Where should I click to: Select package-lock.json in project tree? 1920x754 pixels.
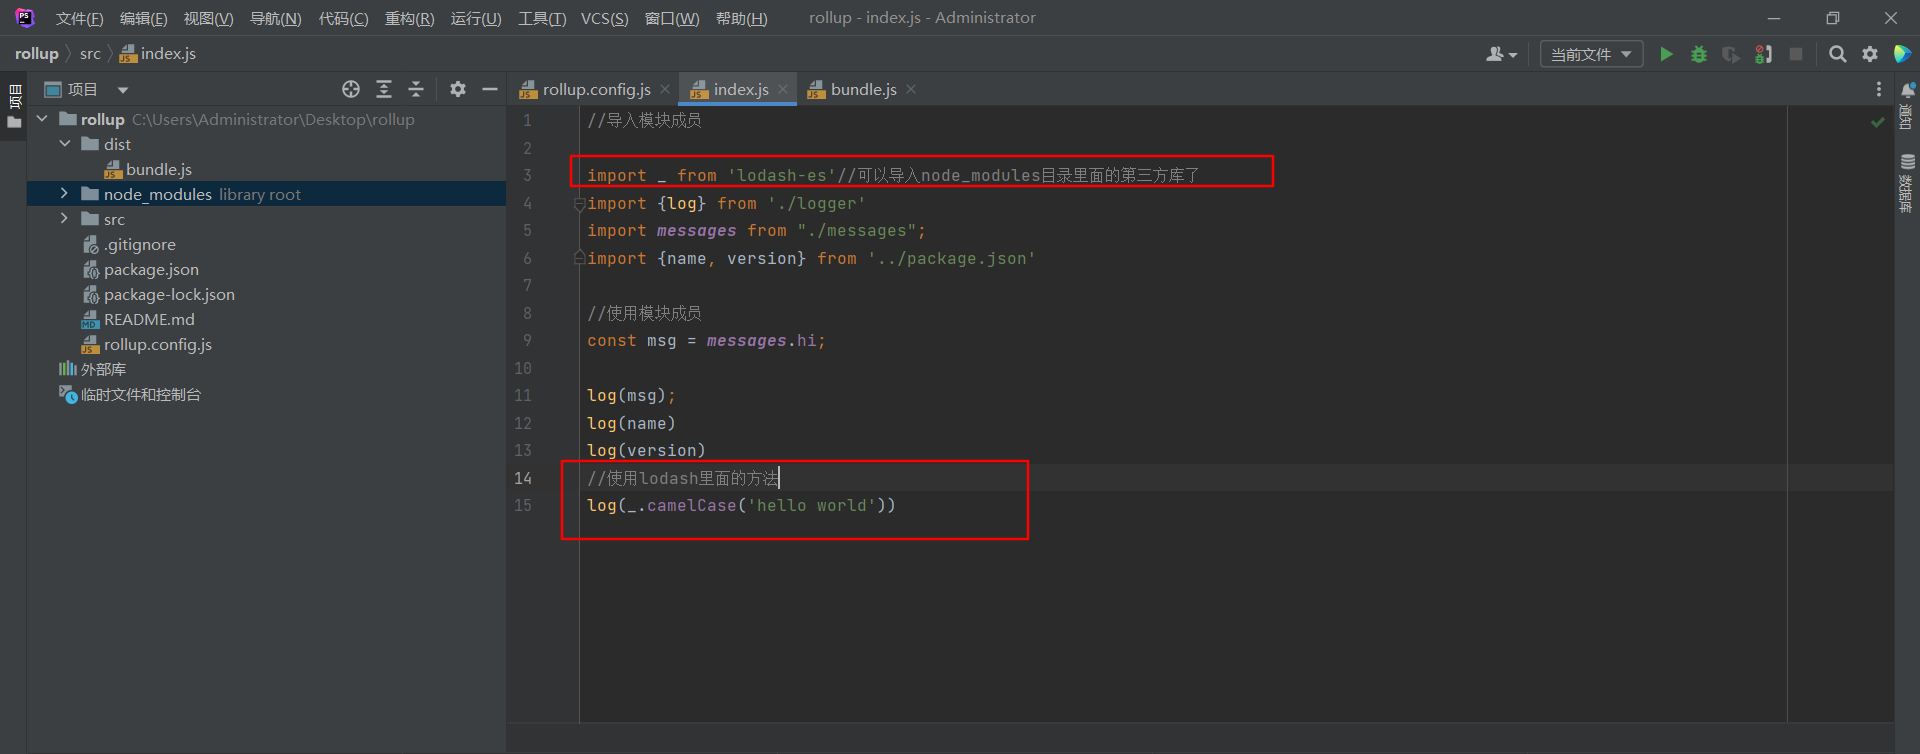[x=158, y=294]
